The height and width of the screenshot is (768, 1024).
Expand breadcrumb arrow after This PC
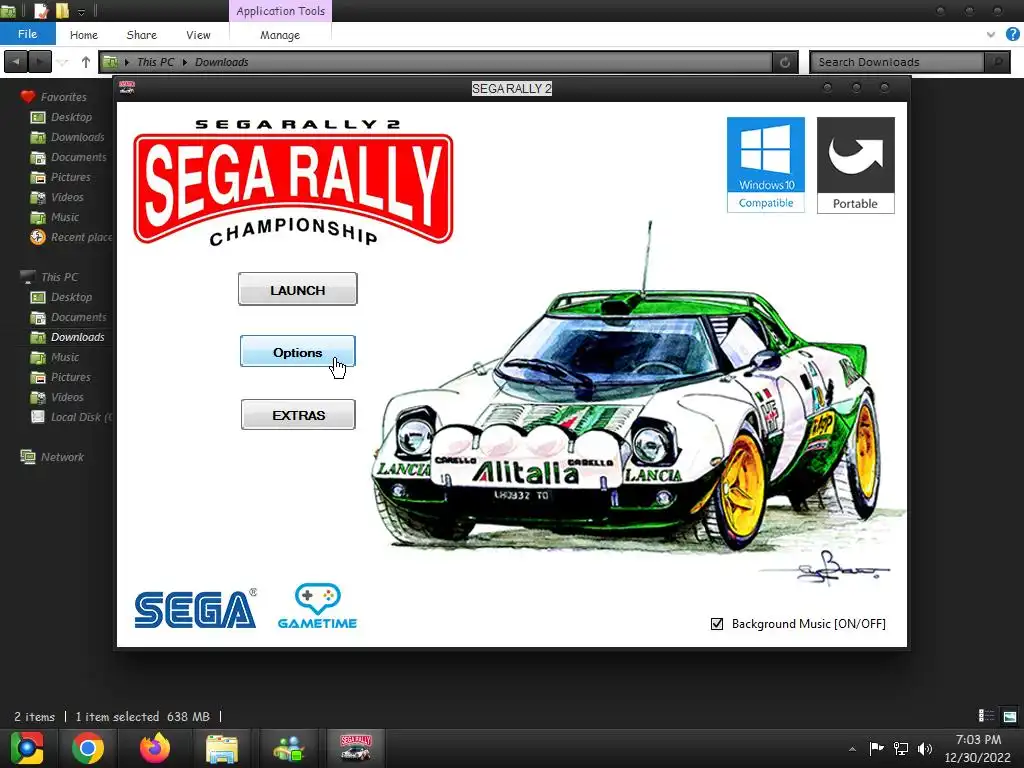click(x=185, y=62)
